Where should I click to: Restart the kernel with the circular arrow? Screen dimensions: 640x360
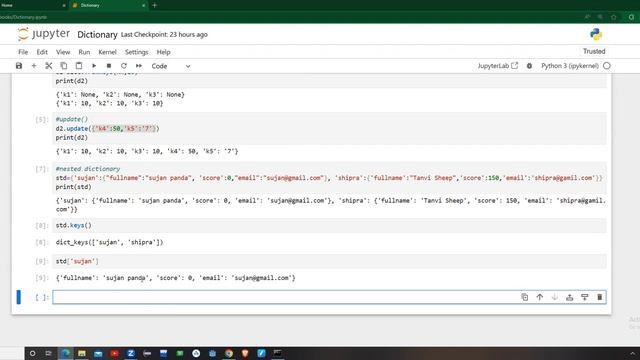124,66
